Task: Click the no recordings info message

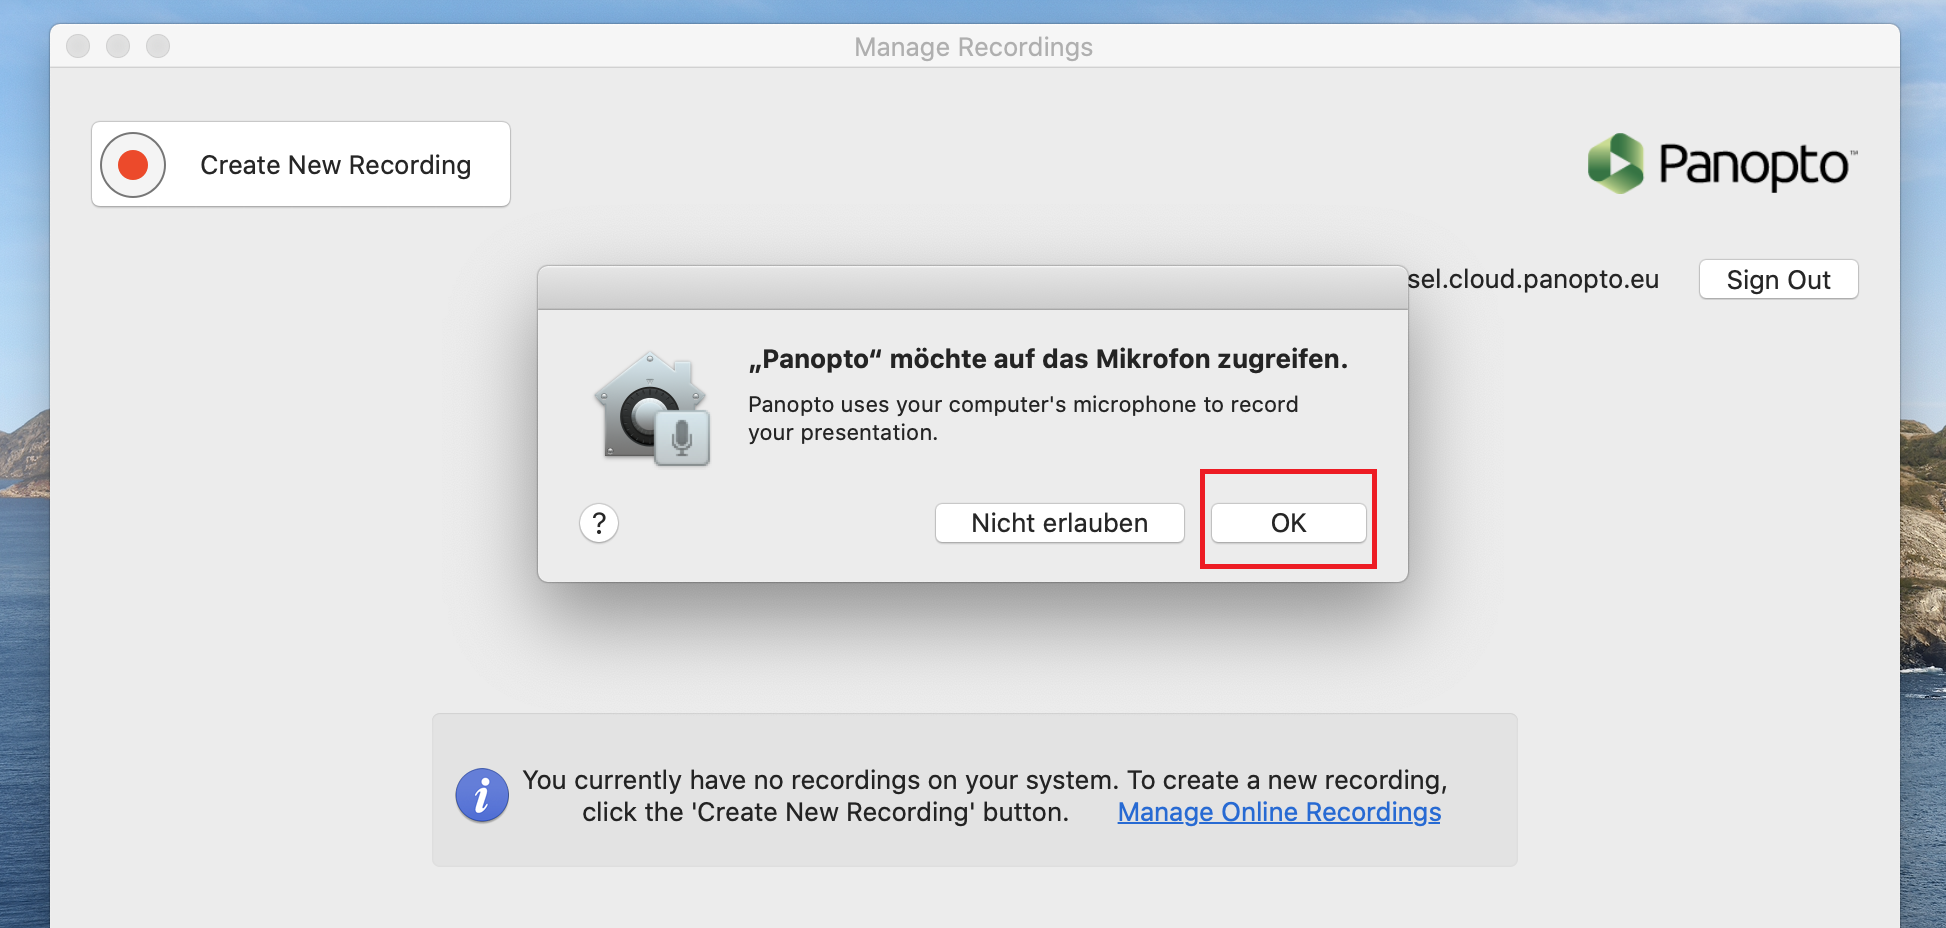Action: point(985,796)
